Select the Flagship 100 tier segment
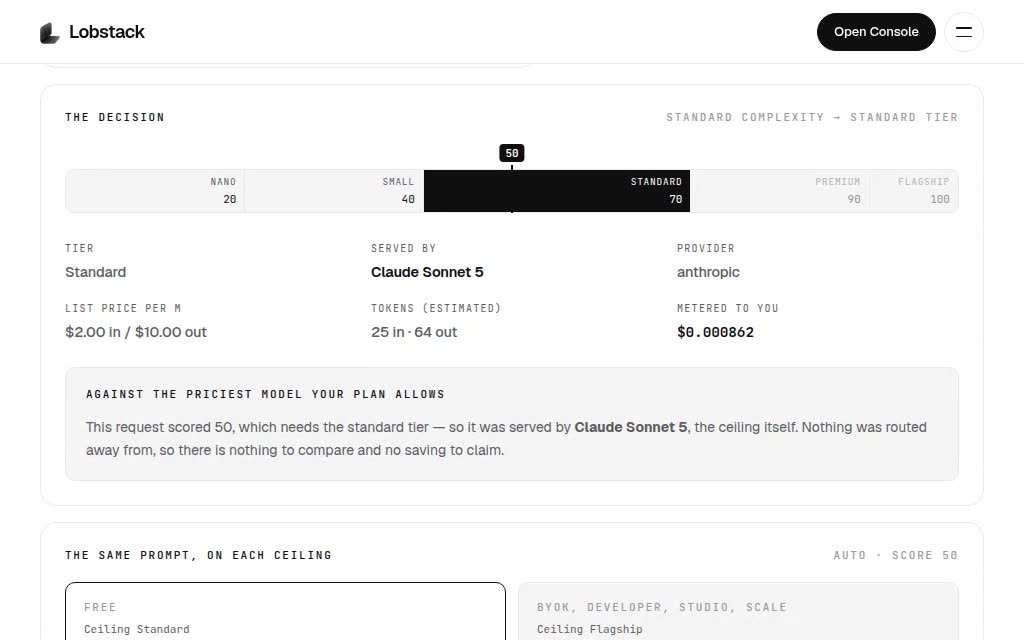1024x640 pixels. tap(914, 191)
